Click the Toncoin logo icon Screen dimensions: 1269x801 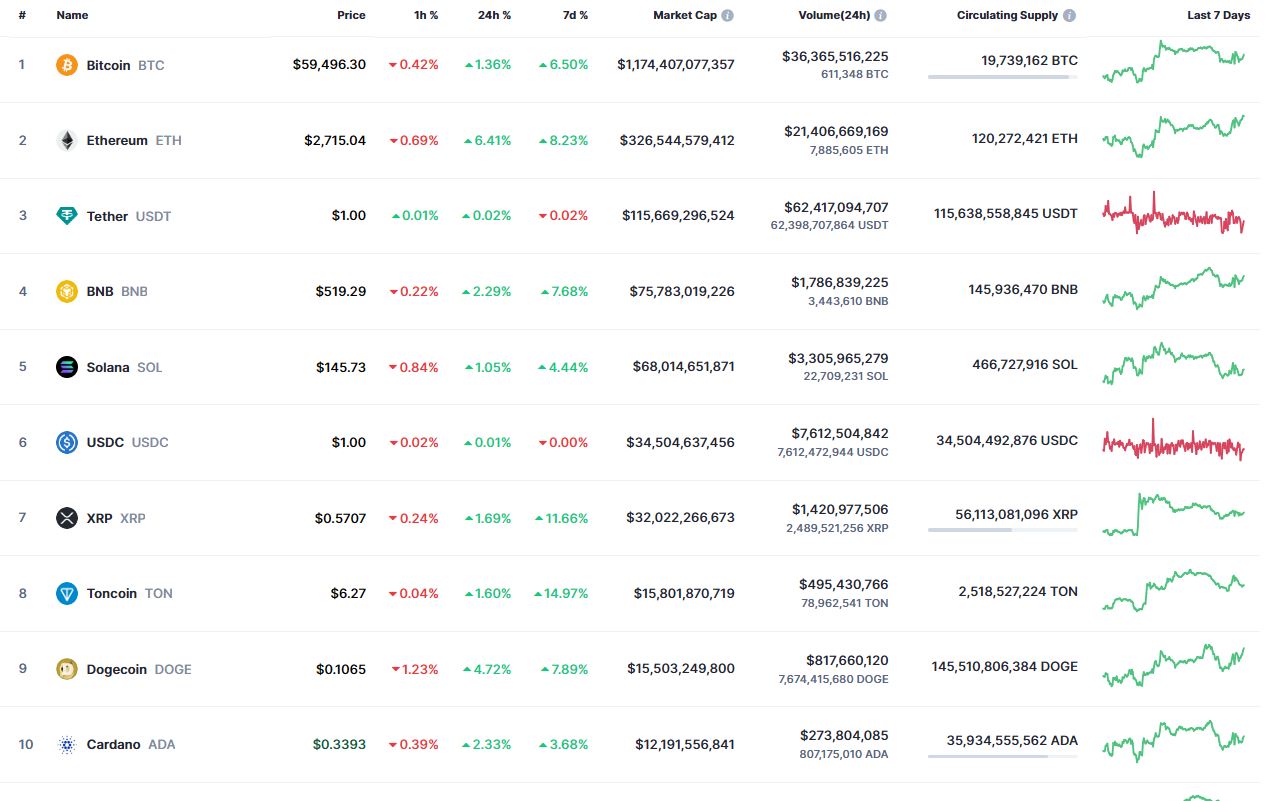coord(67,593)
